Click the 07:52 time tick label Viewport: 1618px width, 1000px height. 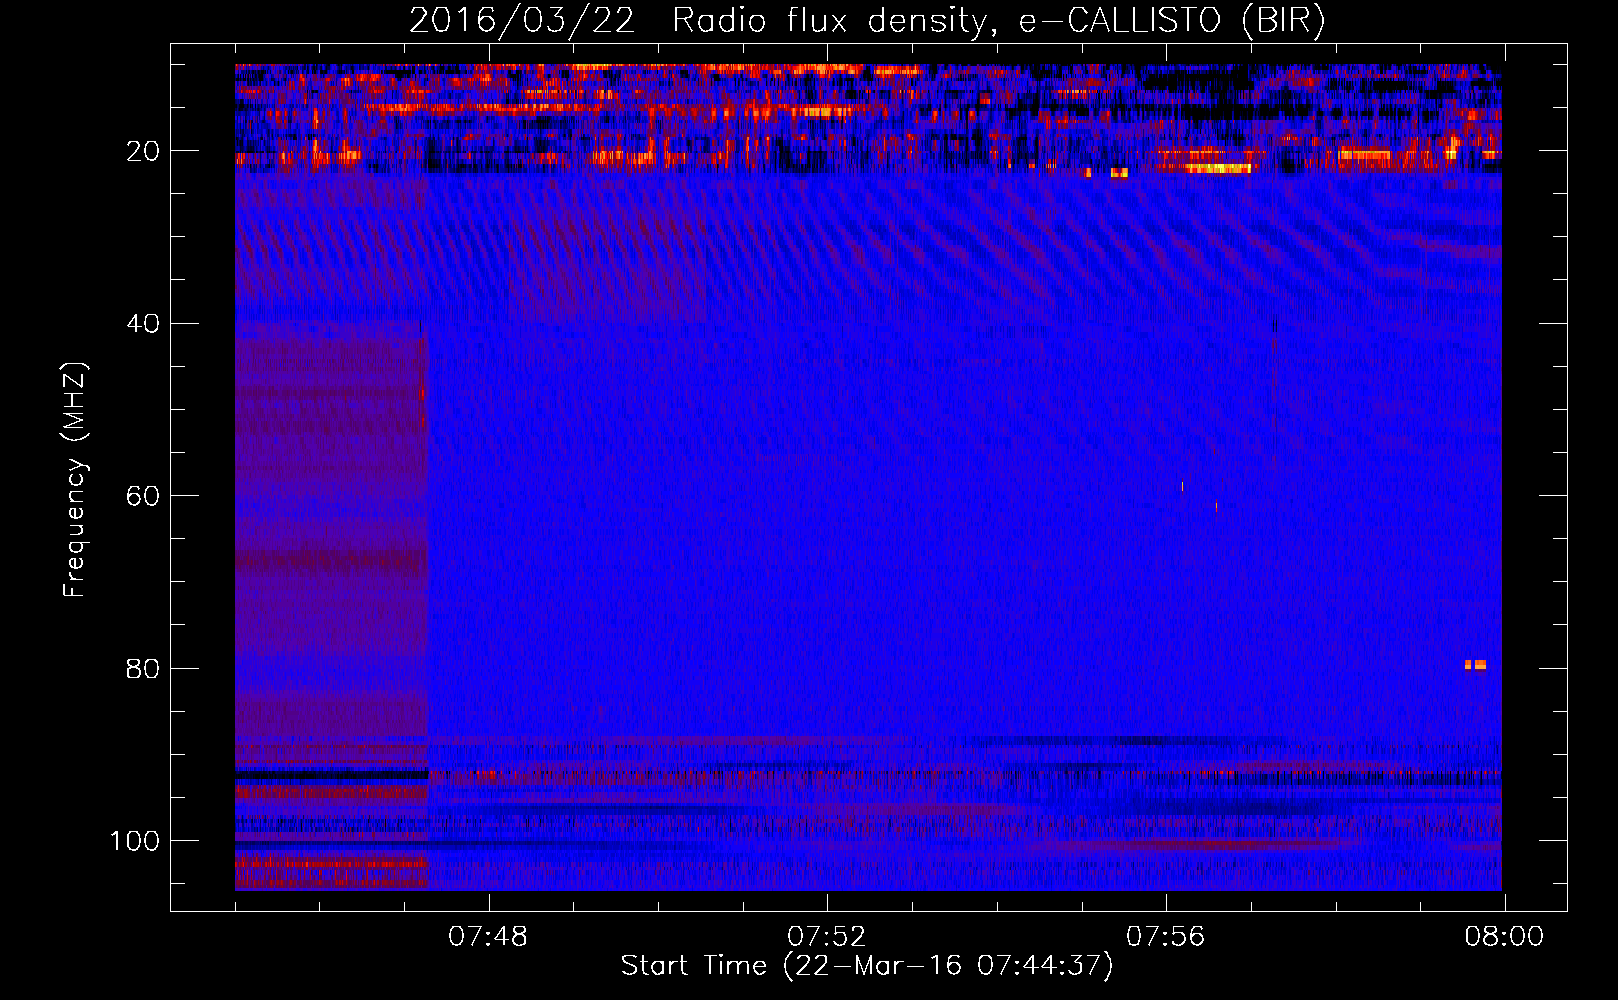coord(827,937)
